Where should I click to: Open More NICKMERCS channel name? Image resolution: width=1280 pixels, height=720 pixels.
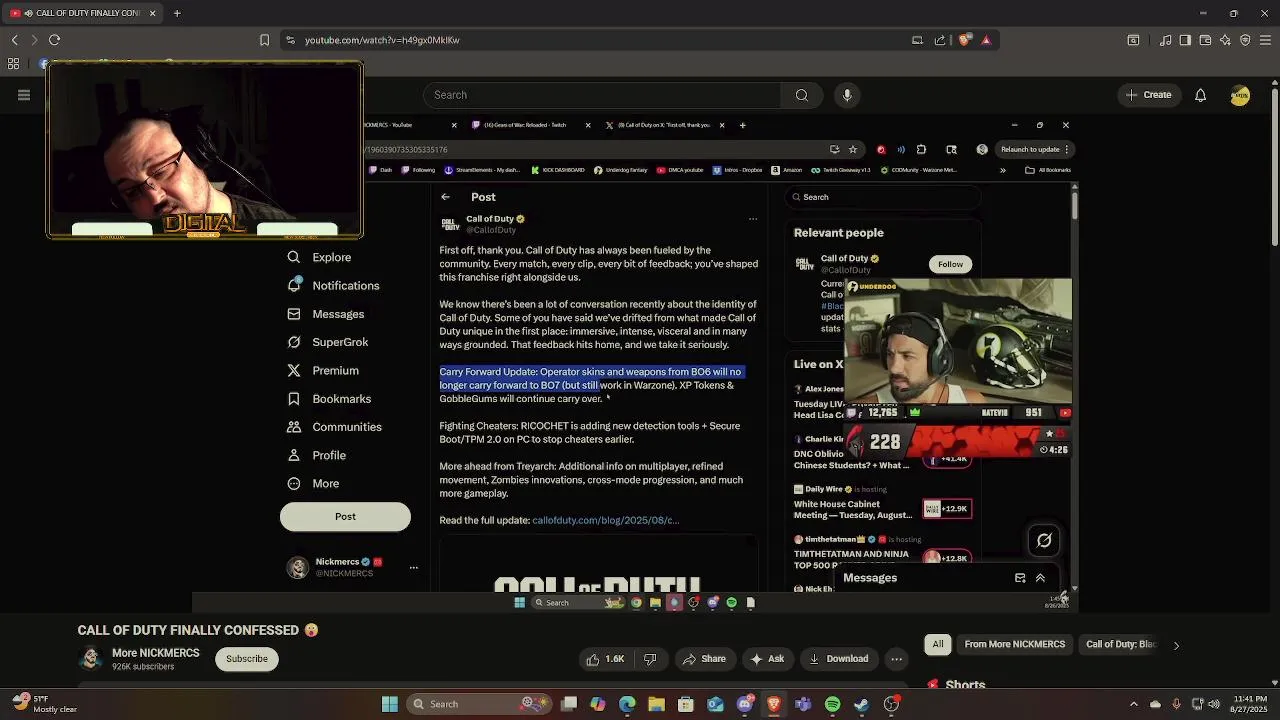click(x=156, y=653)
